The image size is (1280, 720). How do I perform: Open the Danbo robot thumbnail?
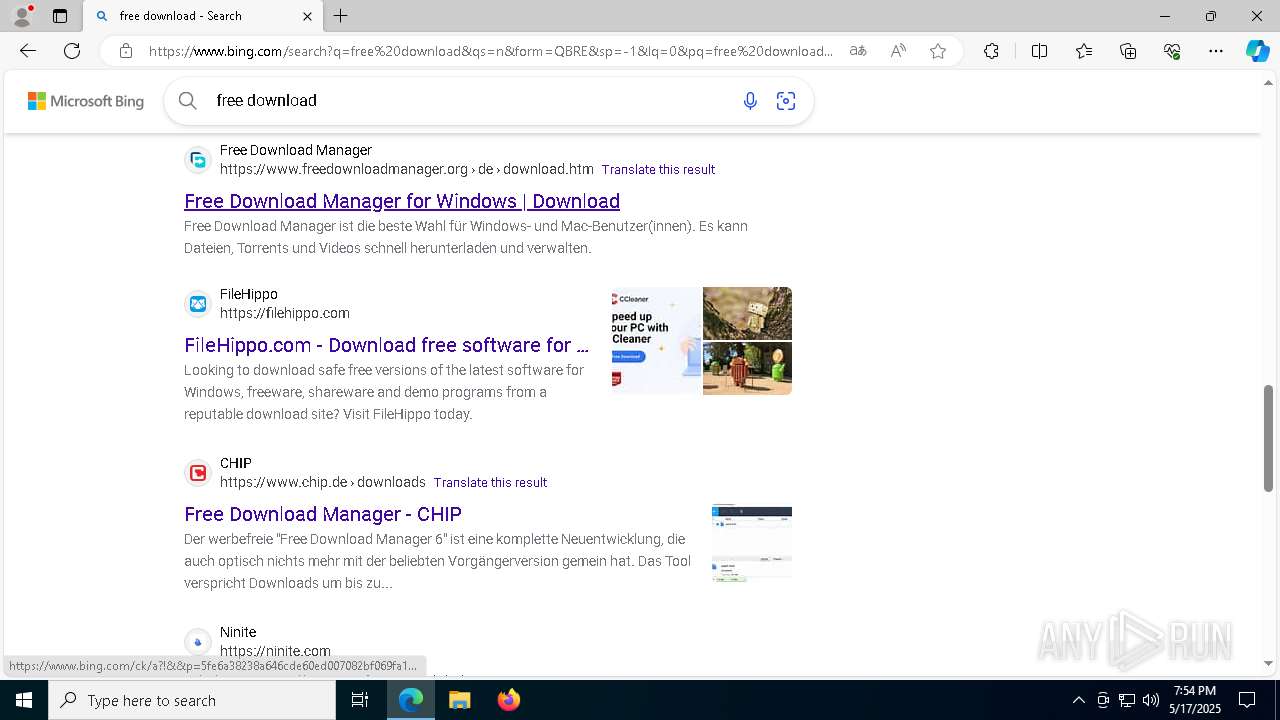pos(747,313)
